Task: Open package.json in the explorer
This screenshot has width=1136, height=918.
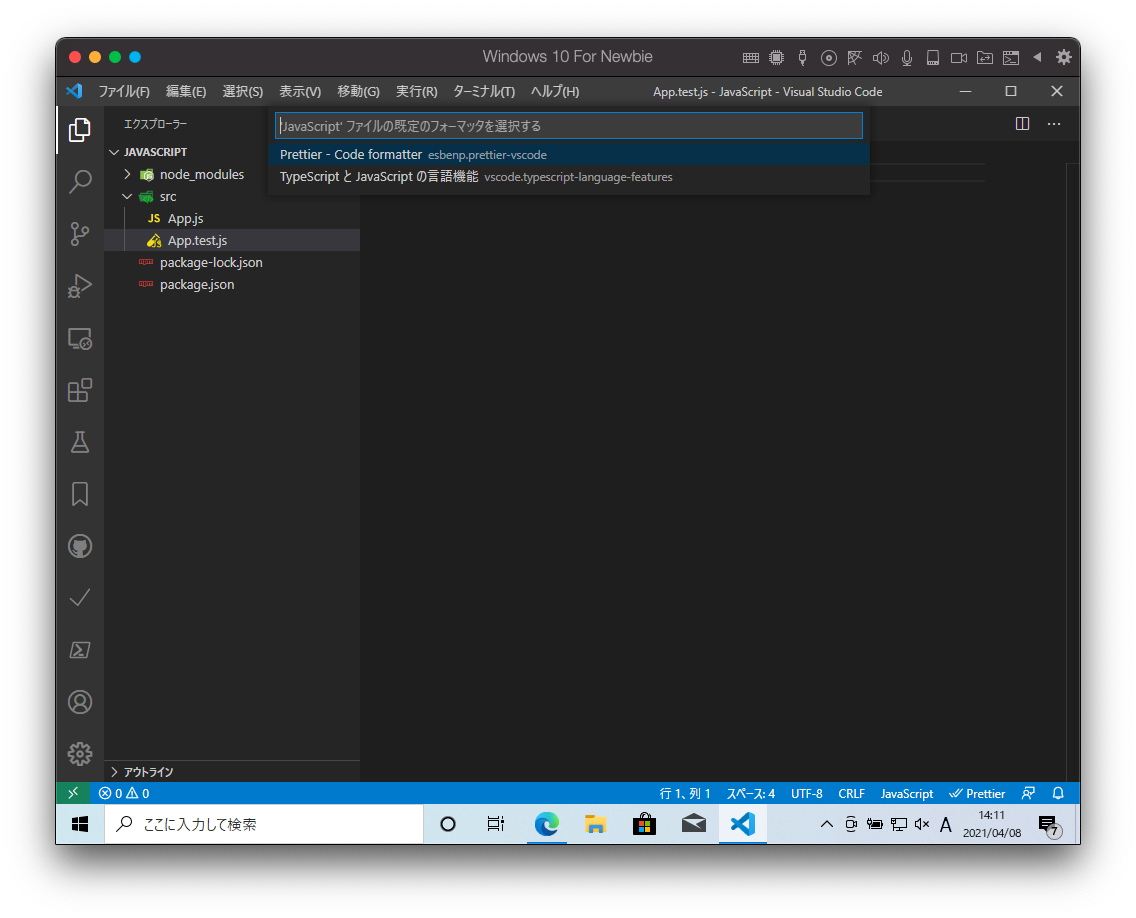Action: 197,285
